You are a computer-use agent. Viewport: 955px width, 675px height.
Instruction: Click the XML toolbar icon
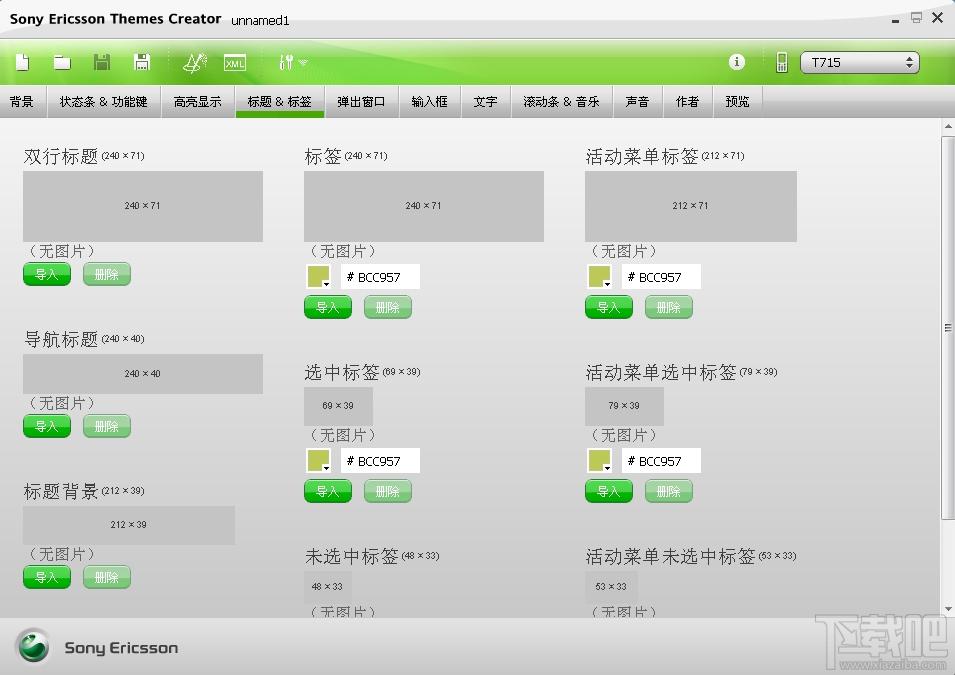pyautogui.click(x=234, y=62)
